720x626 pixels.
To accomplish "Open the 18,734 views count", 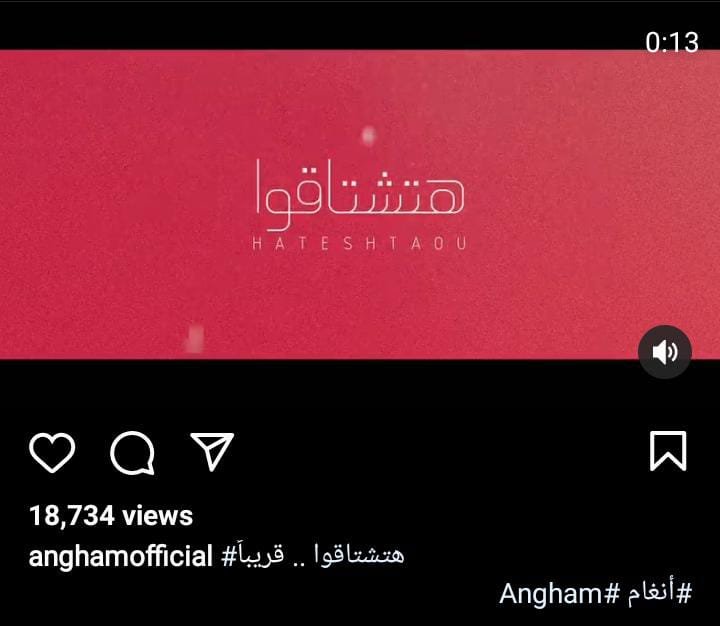I will coord(111,515).
